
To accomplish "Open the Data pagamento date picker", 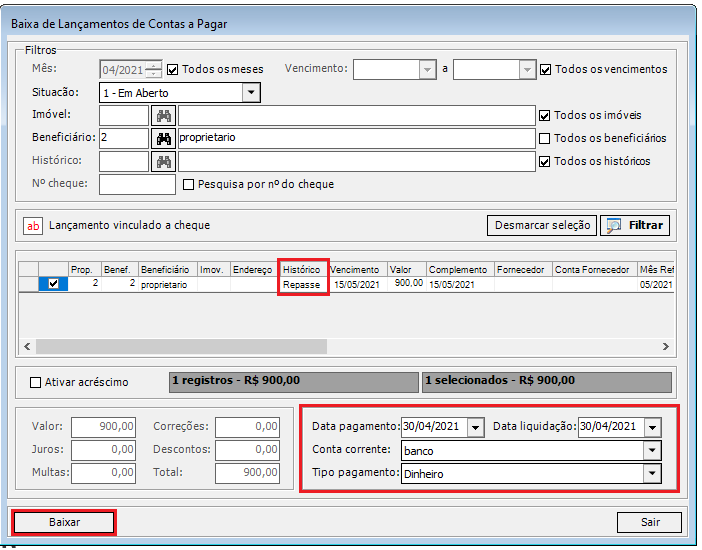I will click(475, 427).
